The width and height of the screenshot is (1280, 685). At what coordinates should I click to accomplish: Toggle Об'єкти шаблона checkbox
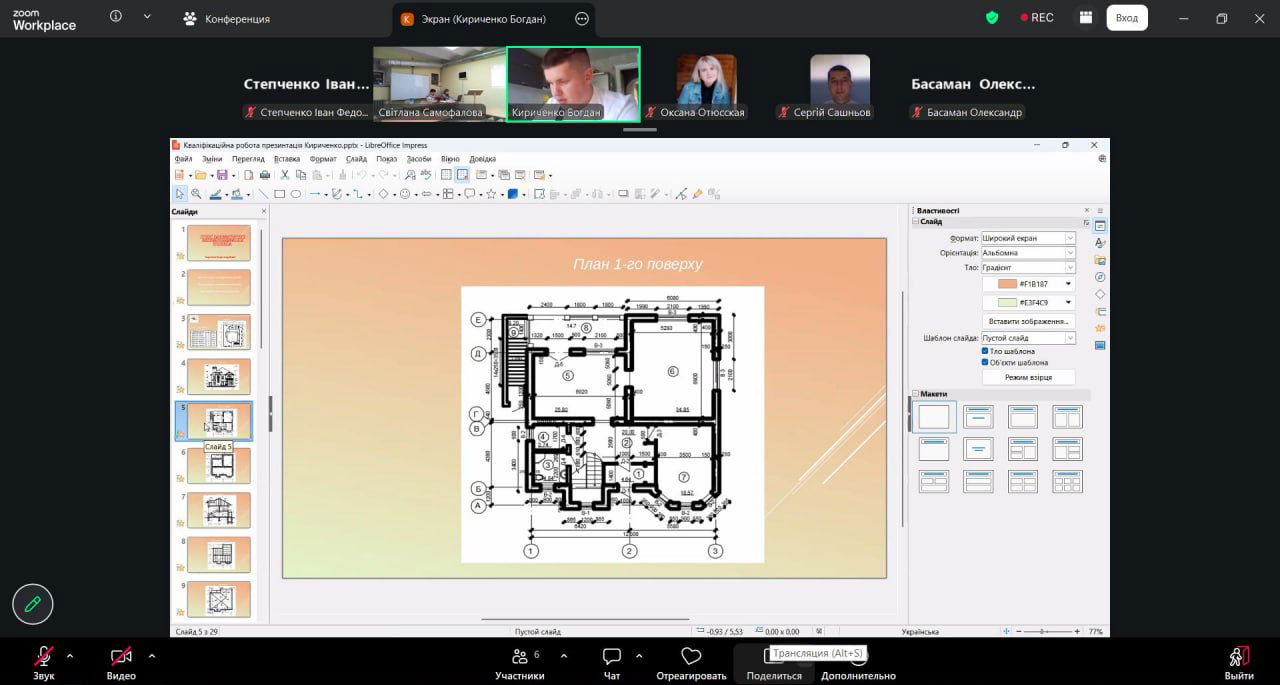(985, 362)
